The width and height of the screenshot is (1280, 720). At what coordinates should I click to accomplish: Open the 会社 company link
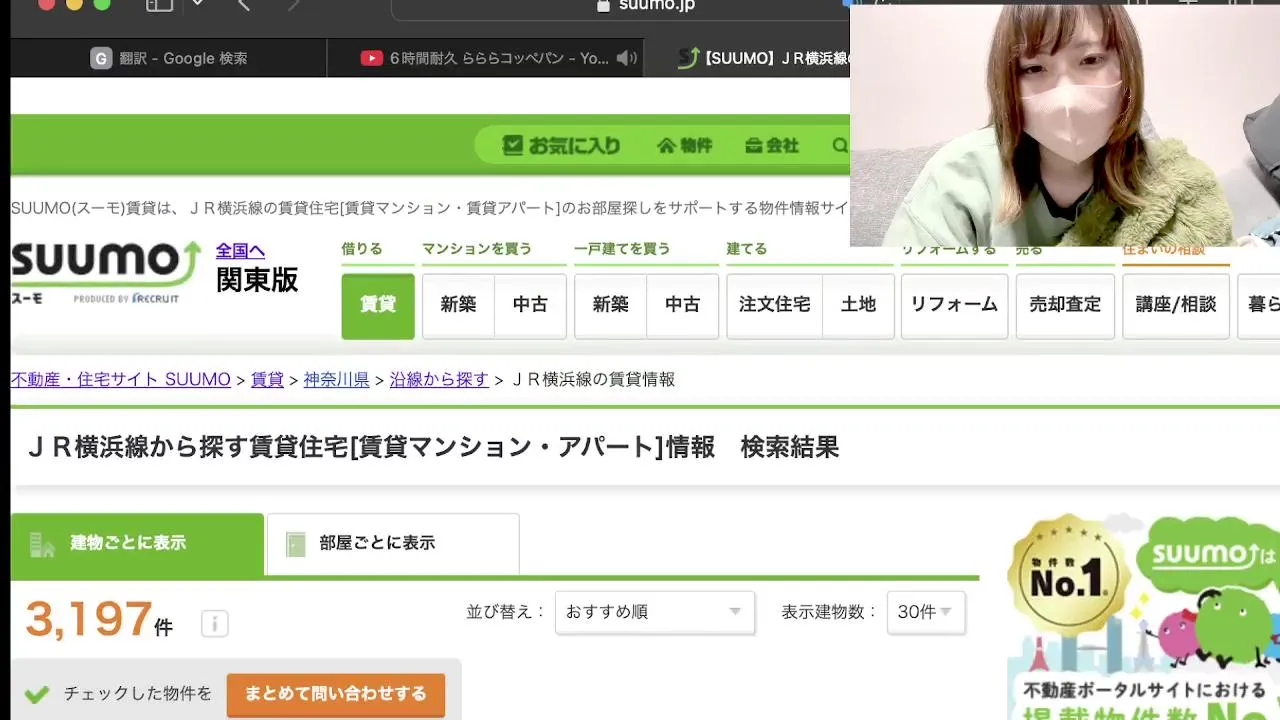pyautogui.click(x=771, y=146)
